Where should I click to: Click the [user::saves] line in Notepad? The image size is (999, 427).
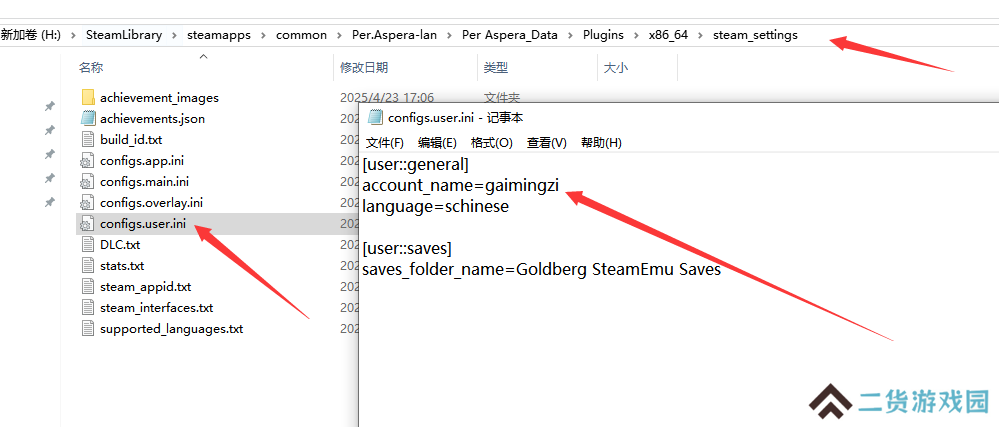tap(407, 249)
